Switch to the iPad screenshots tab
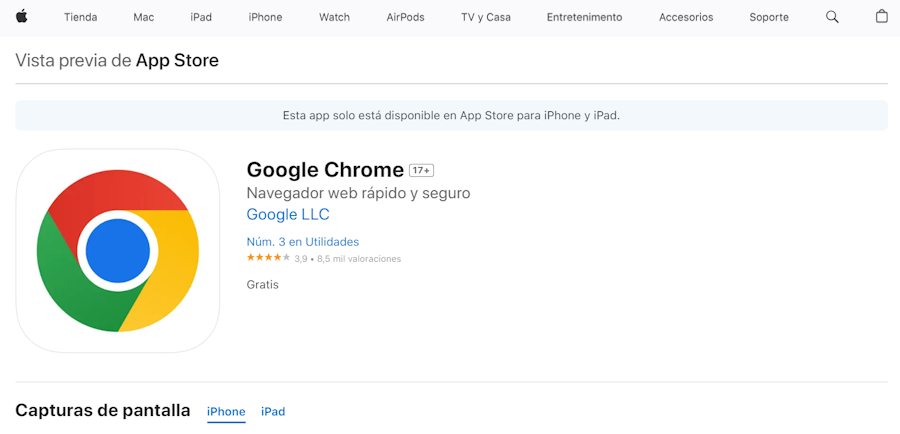This screenshot has width=900, height=434. pyautogui.click(x=273, y=412)
